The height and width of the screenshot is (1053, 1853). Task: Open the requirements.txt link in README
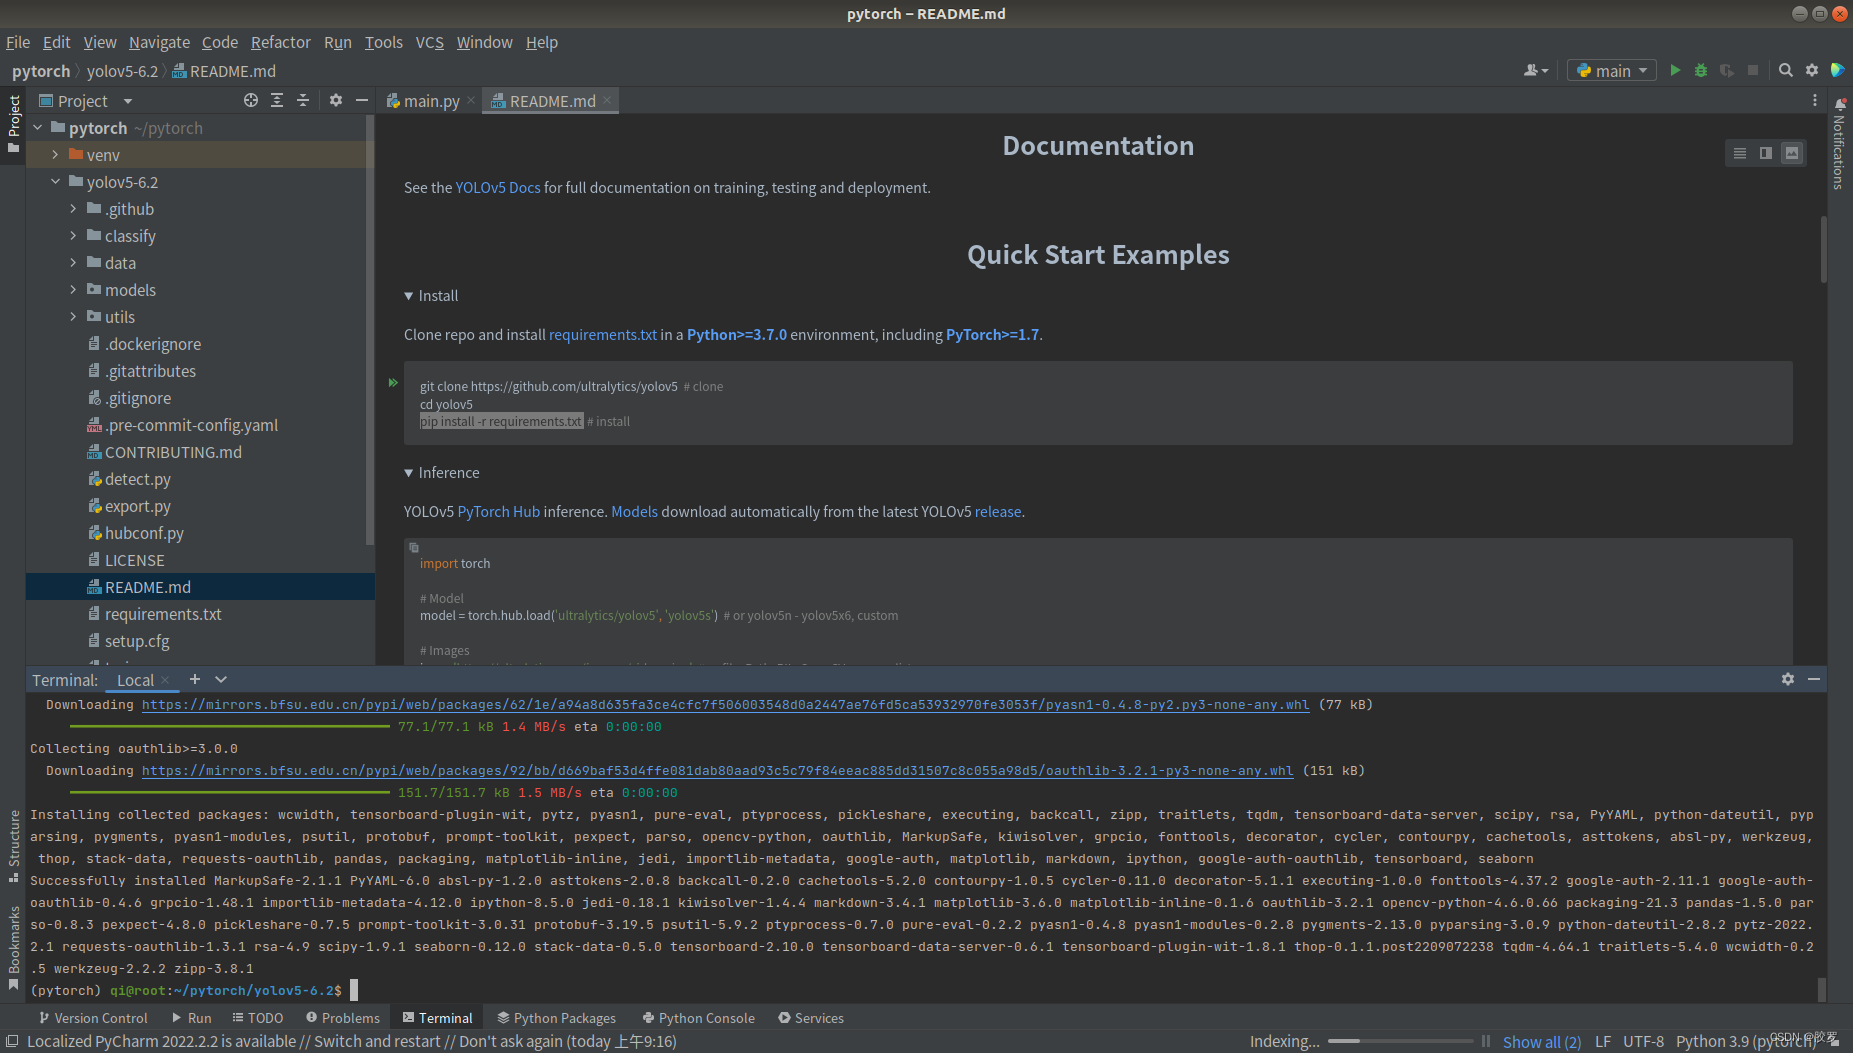[x=603, y=335]
